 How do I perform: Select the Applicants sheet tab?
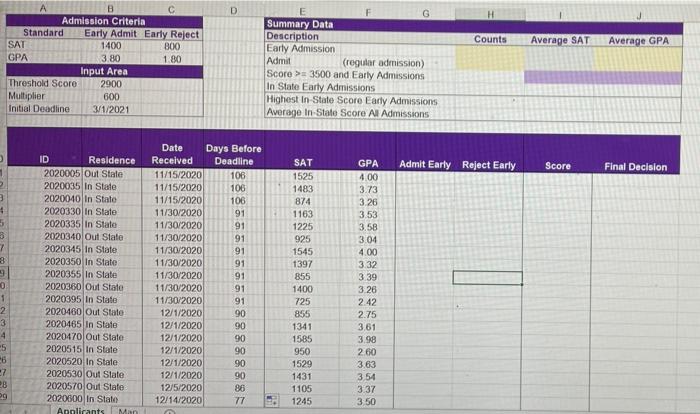coord(80,410)
